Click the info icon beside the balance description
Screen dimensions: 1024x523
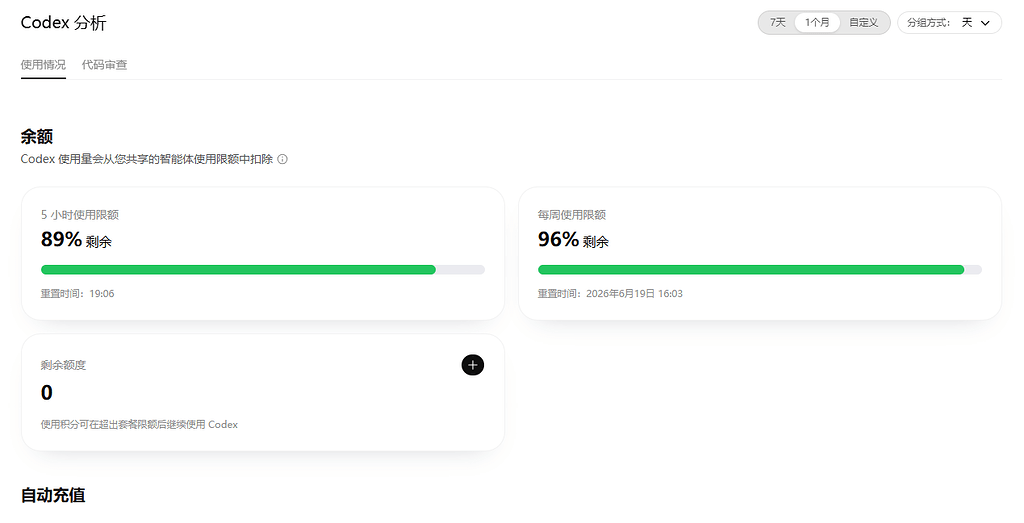coord(282,159)
